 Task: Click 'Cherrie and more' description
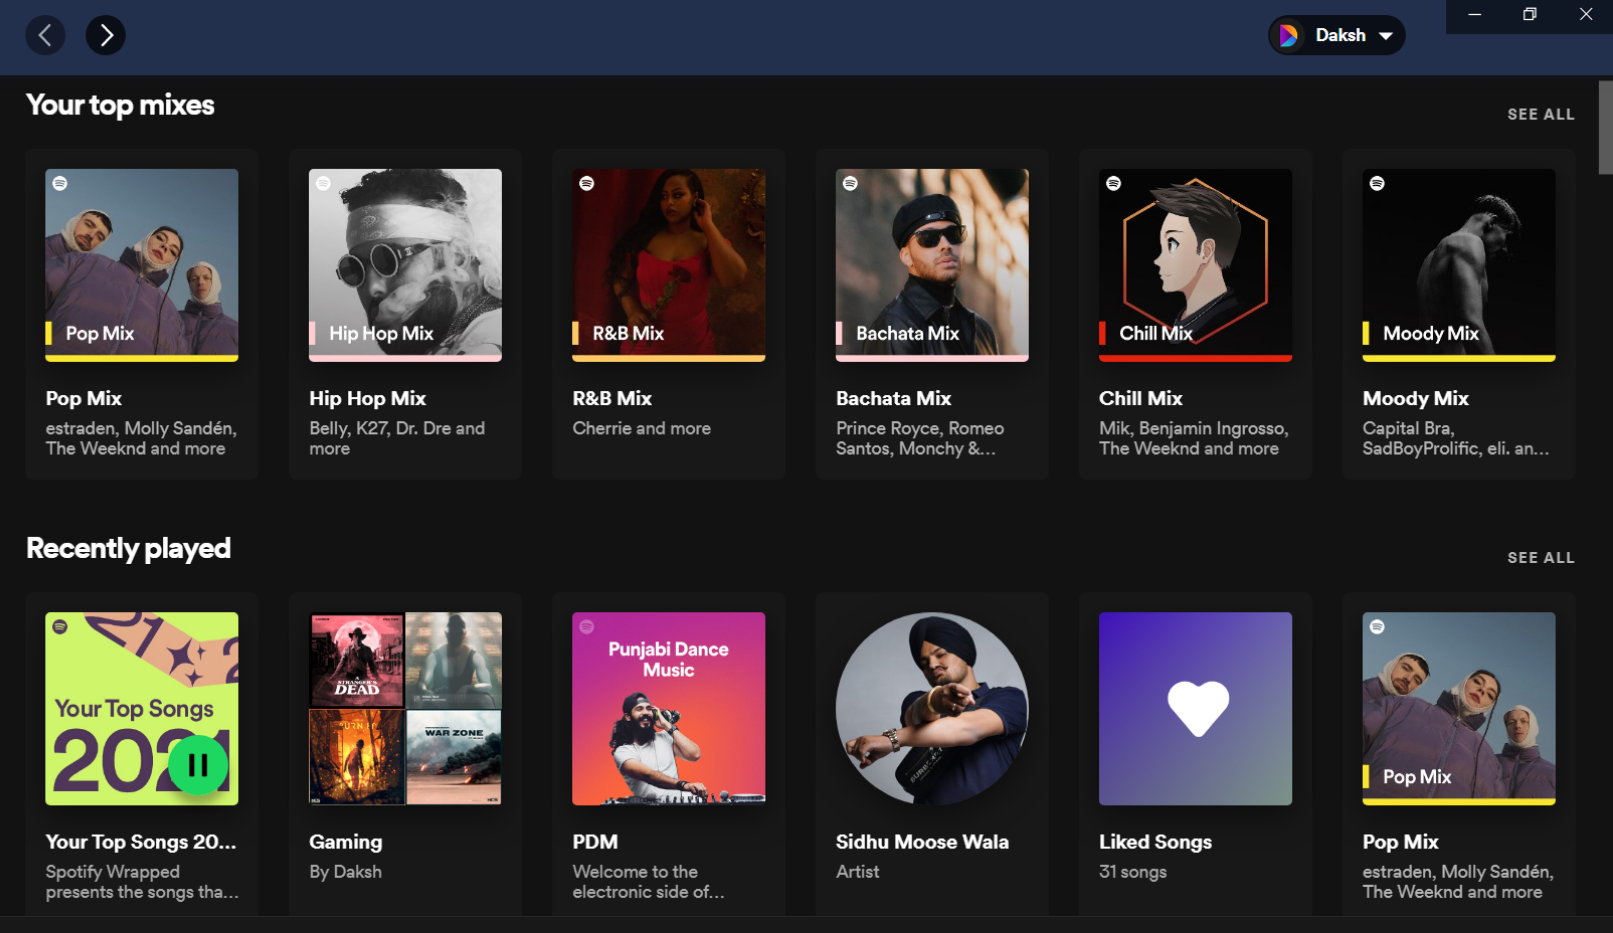(x=641, y=428)
